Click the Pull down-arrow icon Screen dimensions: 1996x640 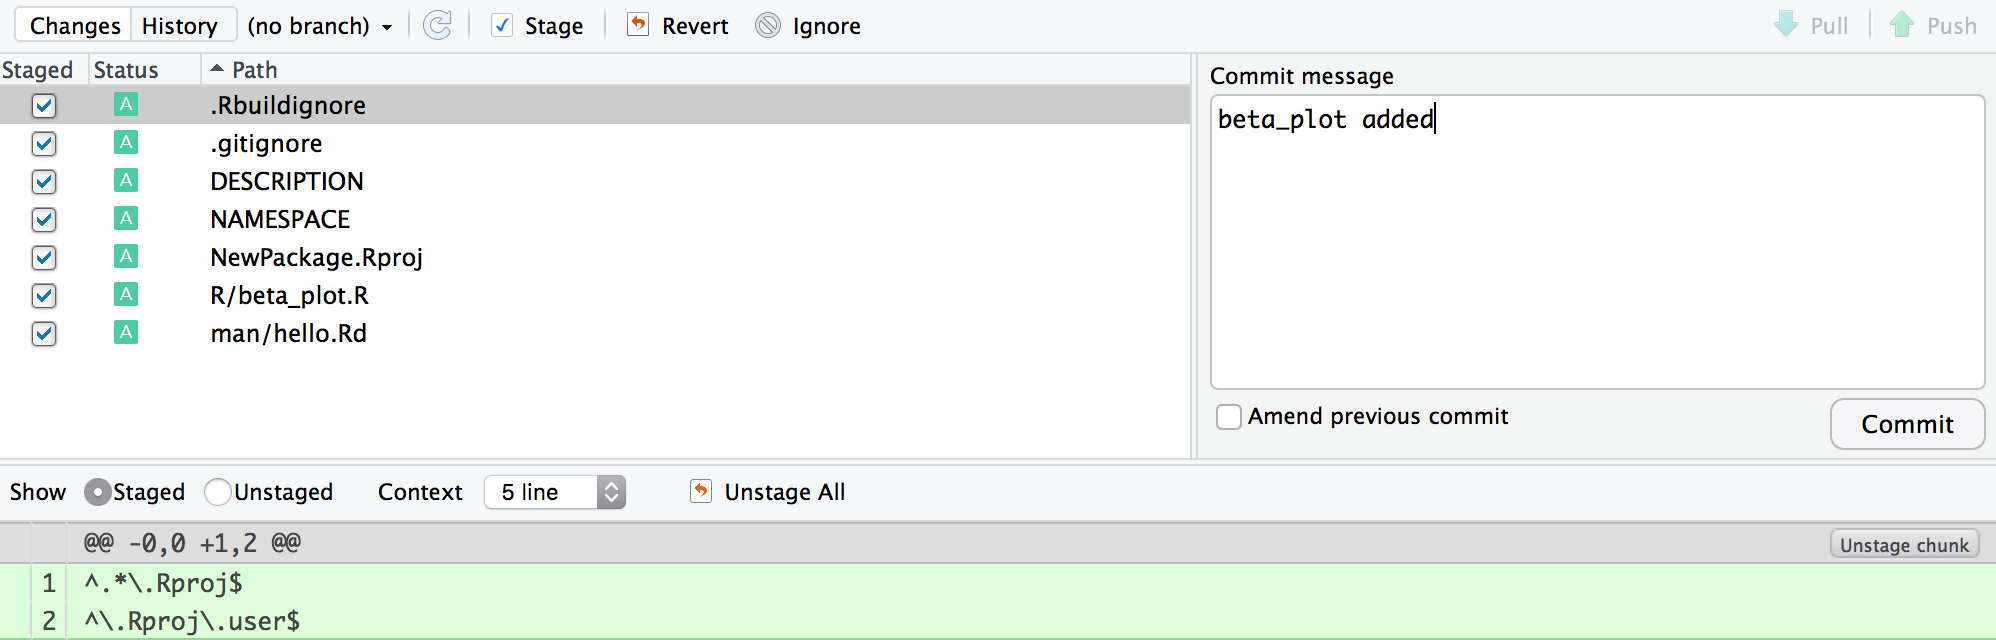tap(1786, 24)
